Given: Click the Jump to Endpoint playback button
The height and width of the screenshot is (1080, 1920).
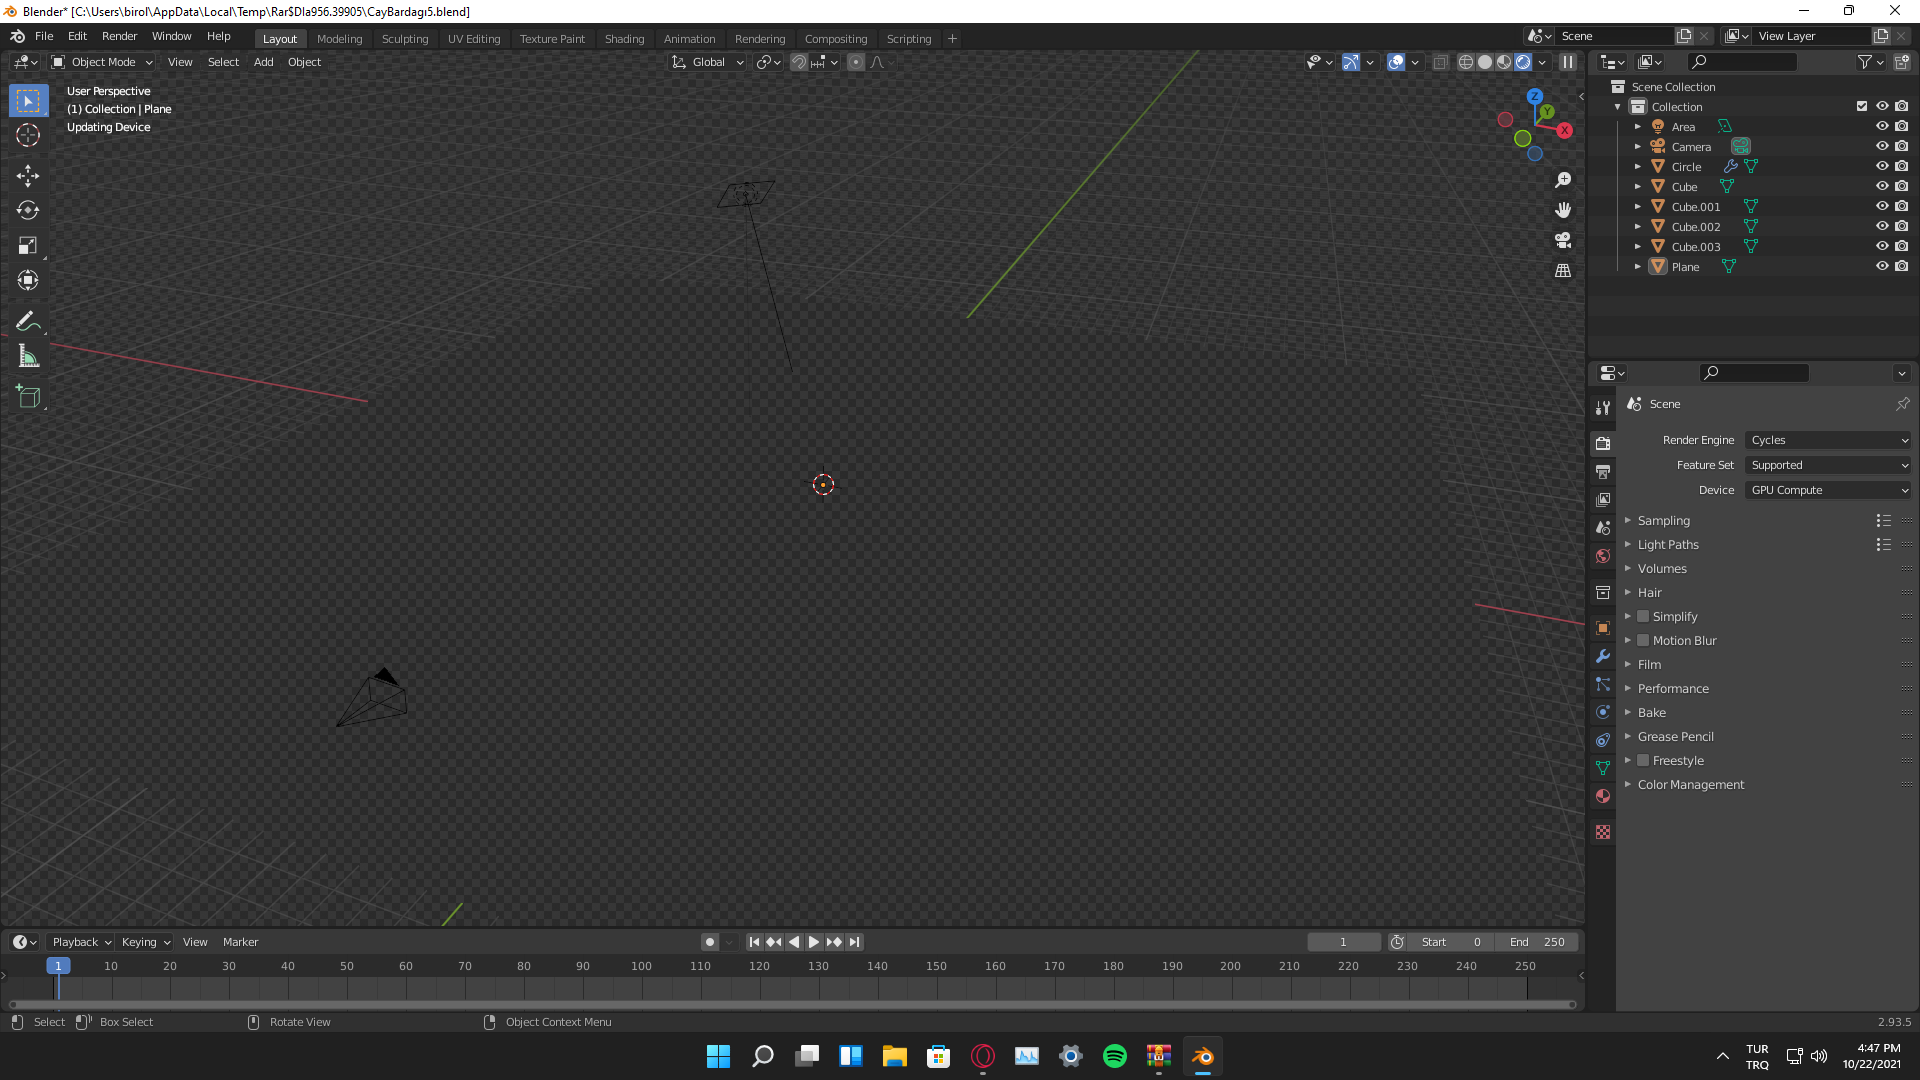Looking at the screenshot, I should [854, 941].
